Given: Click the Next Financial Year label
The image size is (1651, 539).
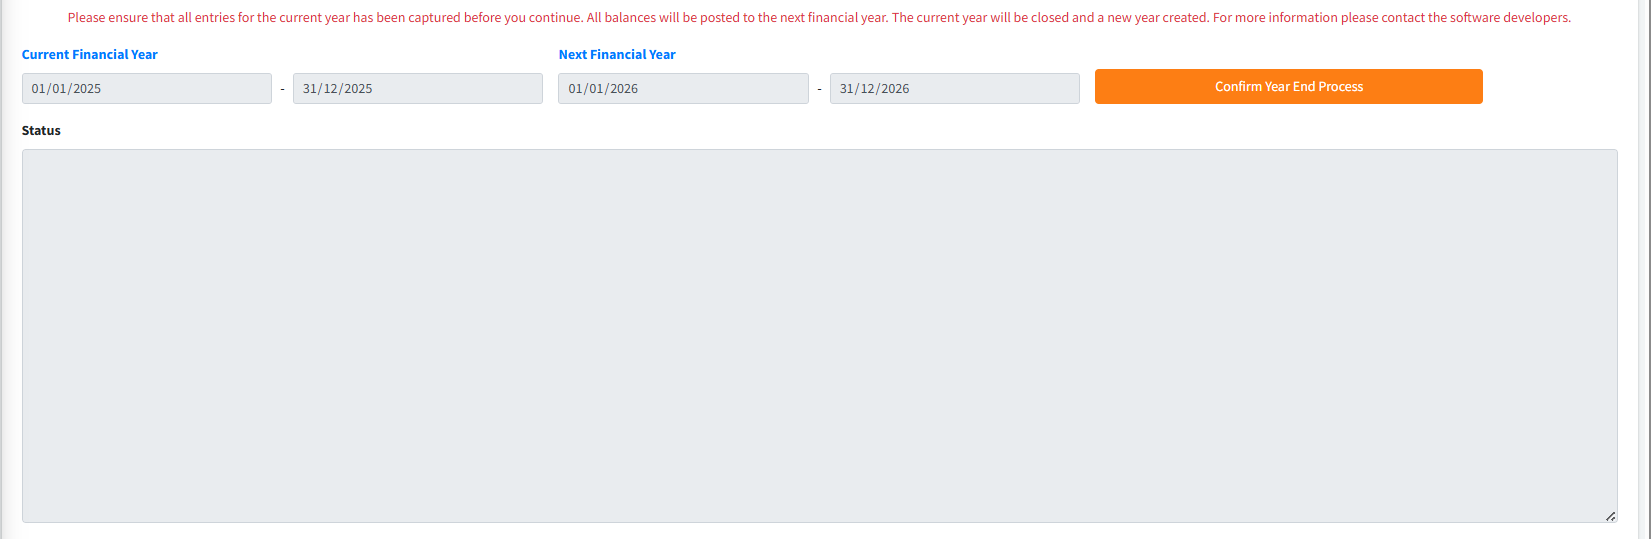Looking at the screenshot, I should point(617,55).
